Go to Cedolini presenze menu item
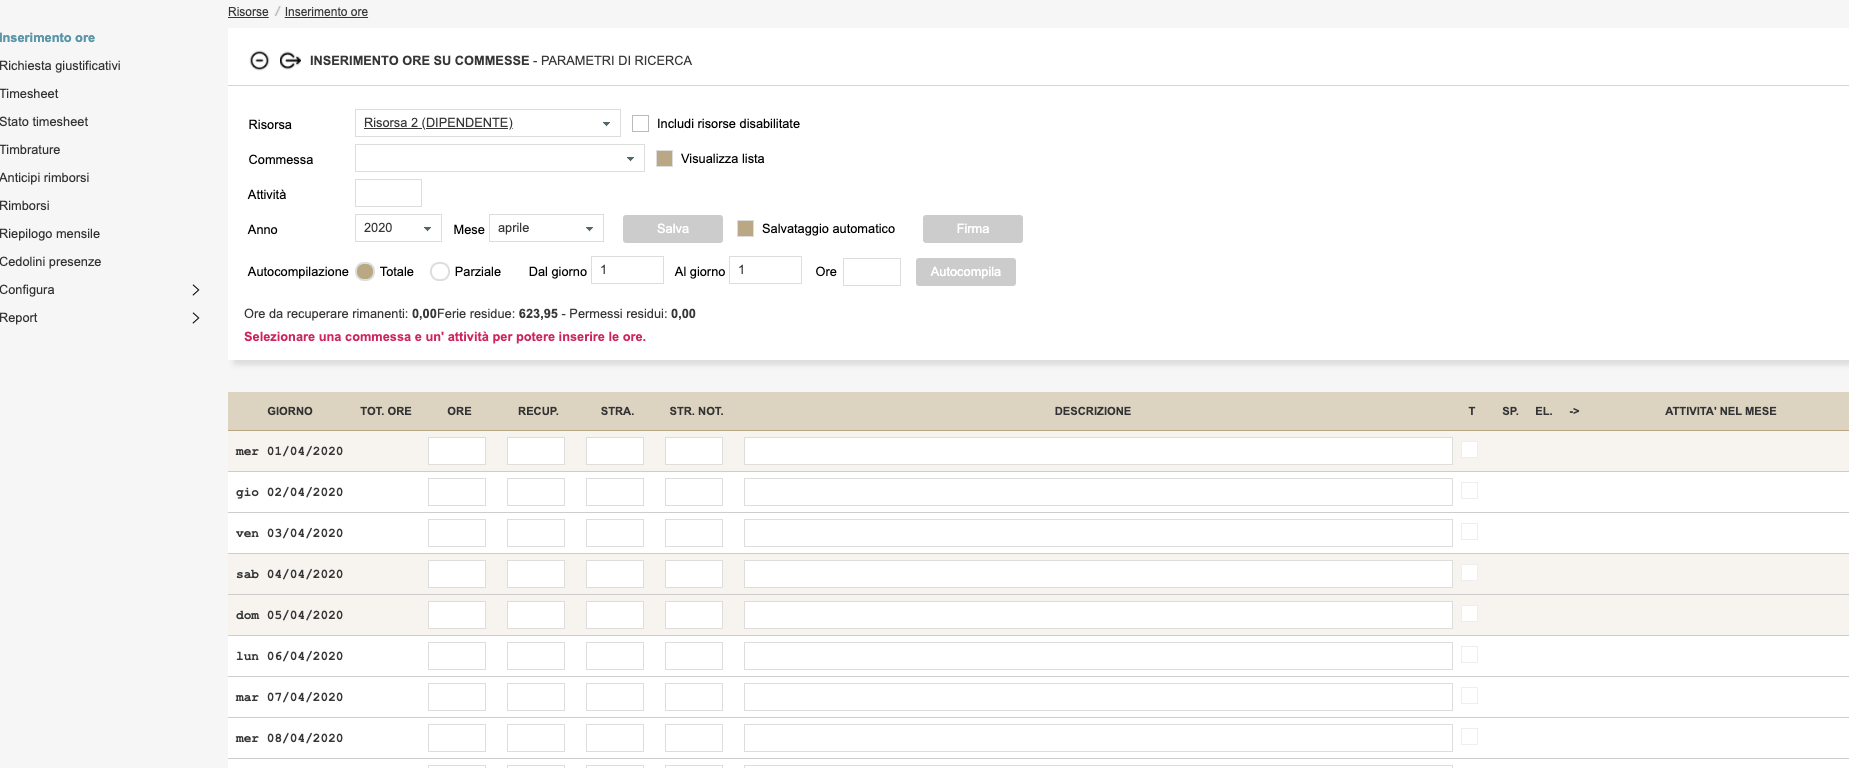The height and width of the screenshot is (768, 1849). 51,262
